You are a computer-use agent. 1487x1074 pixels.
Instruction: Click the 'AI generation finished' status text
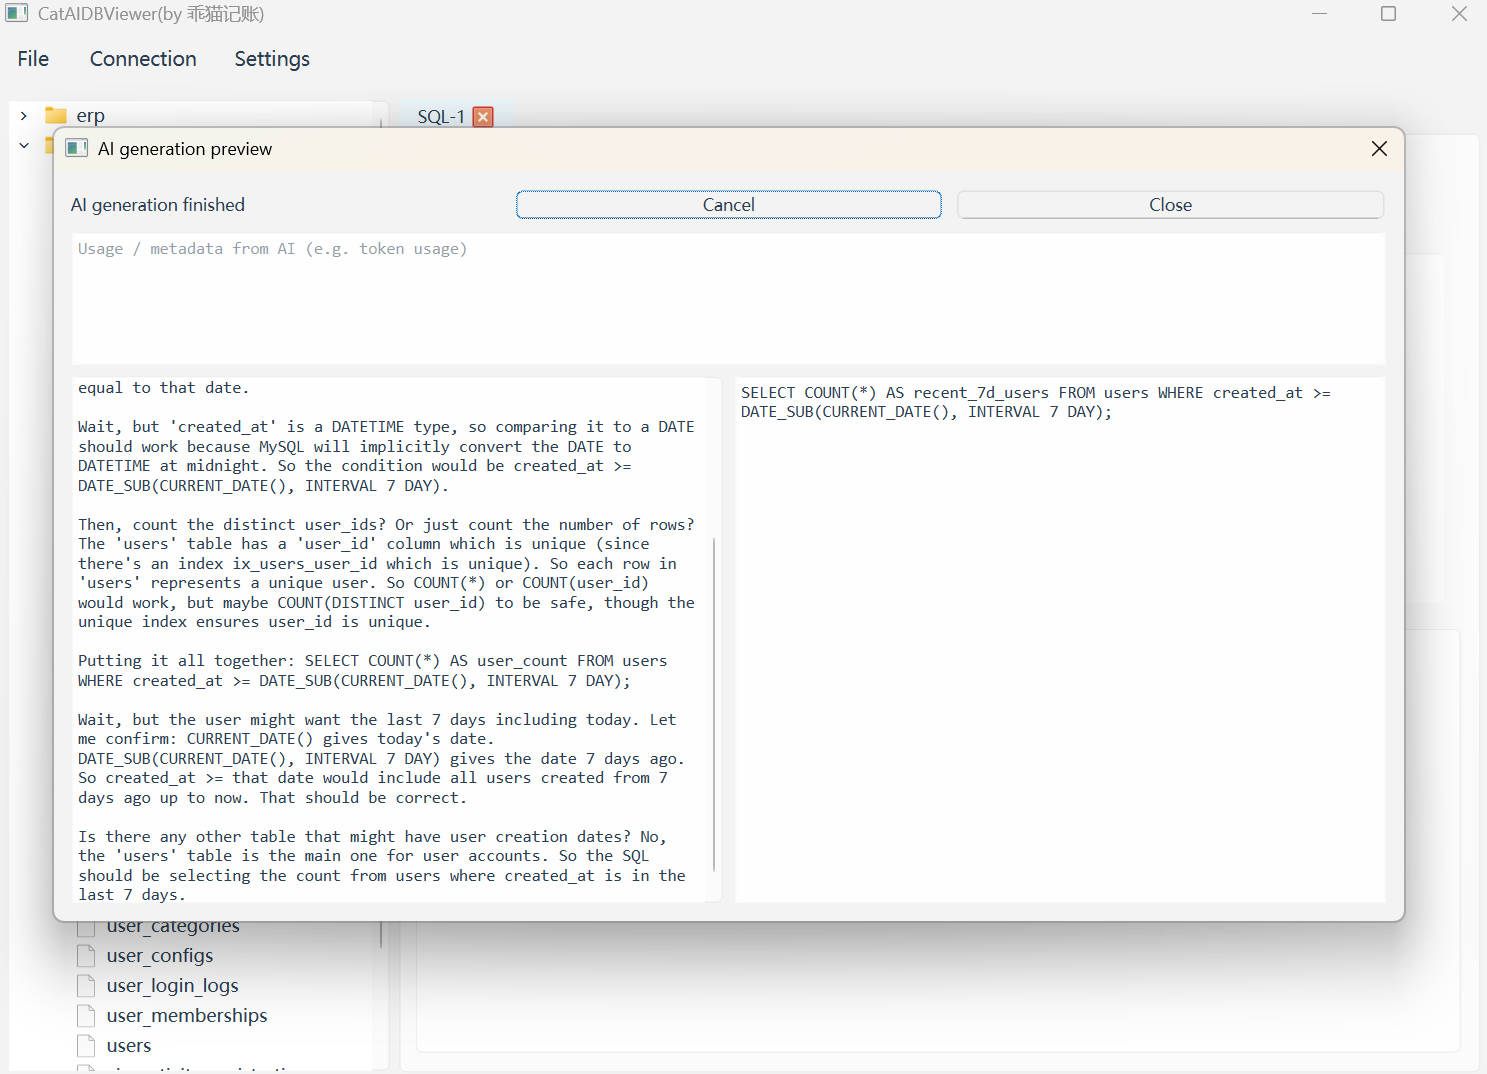pos(158,205)
